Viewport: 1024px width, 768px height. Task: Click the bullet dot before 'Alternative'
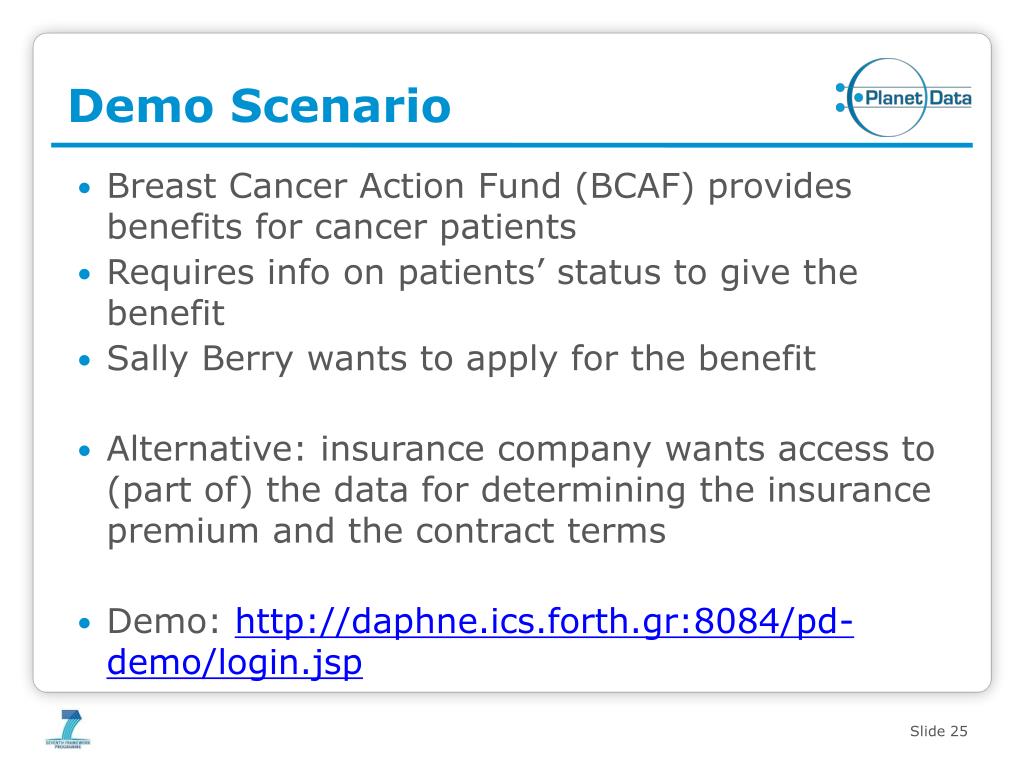tap(84, 451)
